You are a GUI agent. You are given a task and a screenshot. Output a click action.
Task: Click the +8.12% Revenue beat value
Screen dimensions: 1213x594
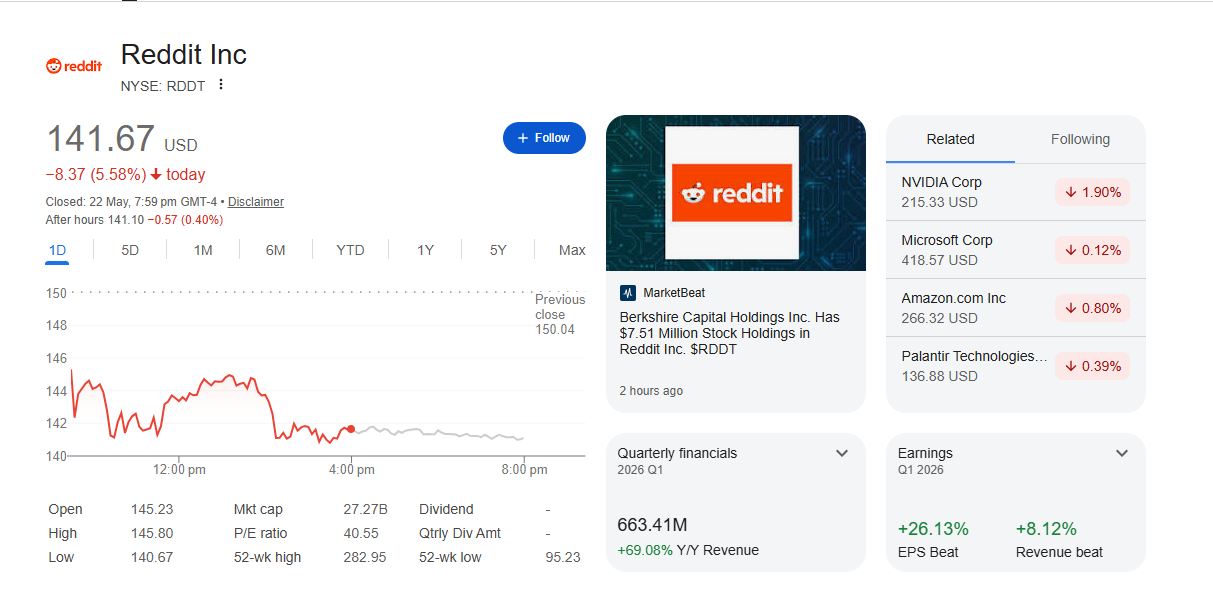[x=1046, y=529]
